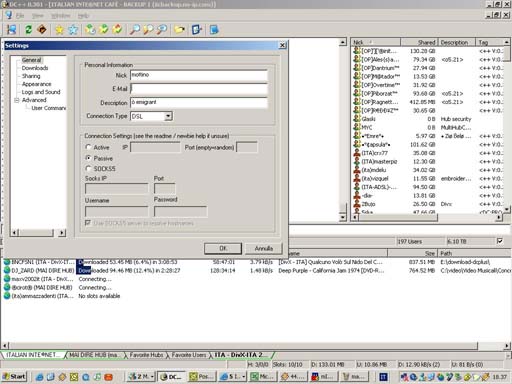Click the orange quick launch icon in taskbar
512x384 pixels.
(108, 377)
